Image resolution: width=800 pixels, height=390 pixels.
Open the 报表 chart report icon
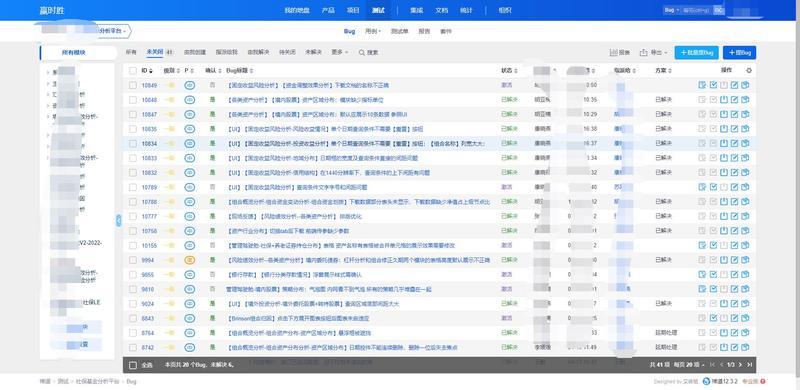[613, 53]
